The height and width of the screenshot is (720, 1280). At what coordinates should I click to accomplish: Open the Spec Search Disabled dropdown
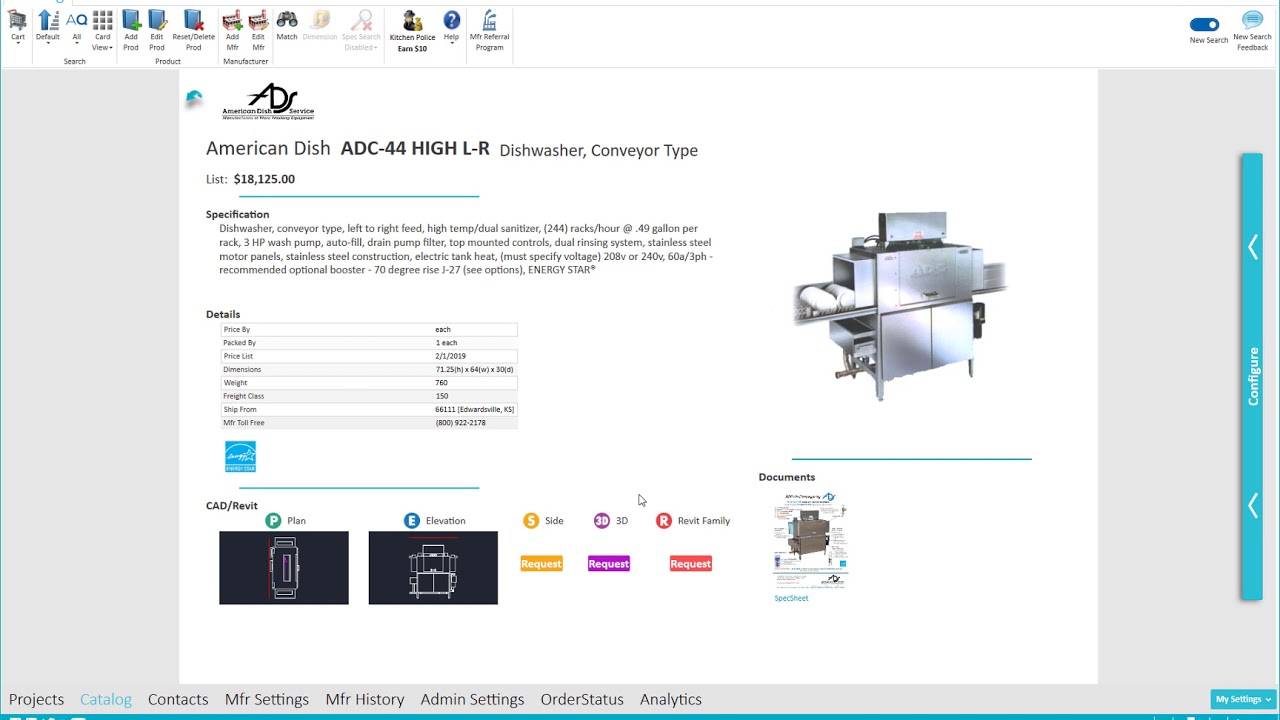361,31
